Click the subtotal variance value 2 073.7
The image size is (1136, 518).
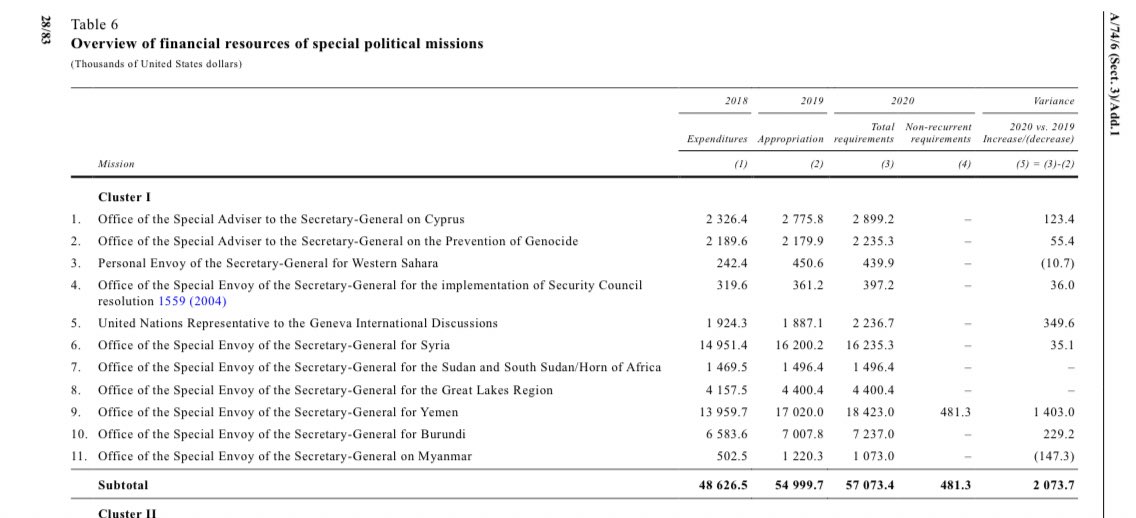1054,485
